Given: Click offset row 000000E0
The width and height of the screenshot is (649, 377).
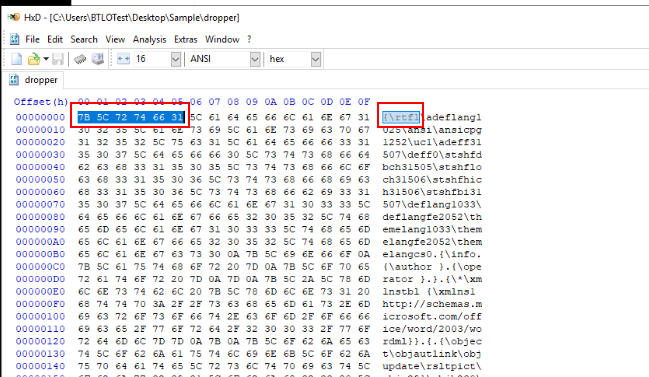Looking at the screenshot, I should tap(41, 291).
